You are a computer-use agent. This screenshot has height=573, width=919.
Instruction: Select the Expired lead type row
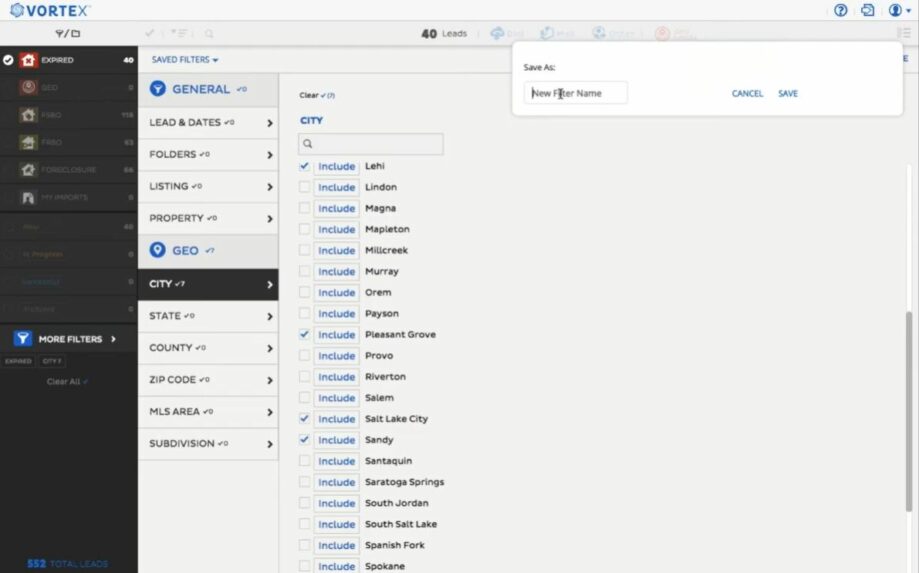point(69,60)
